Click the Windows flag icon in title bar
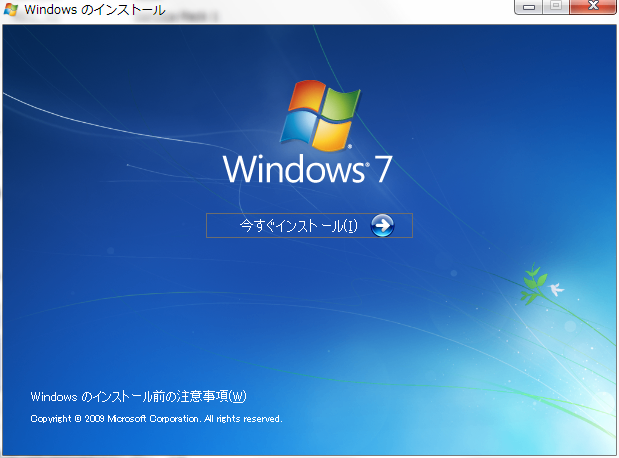619x458 pixels. (11, 9)
